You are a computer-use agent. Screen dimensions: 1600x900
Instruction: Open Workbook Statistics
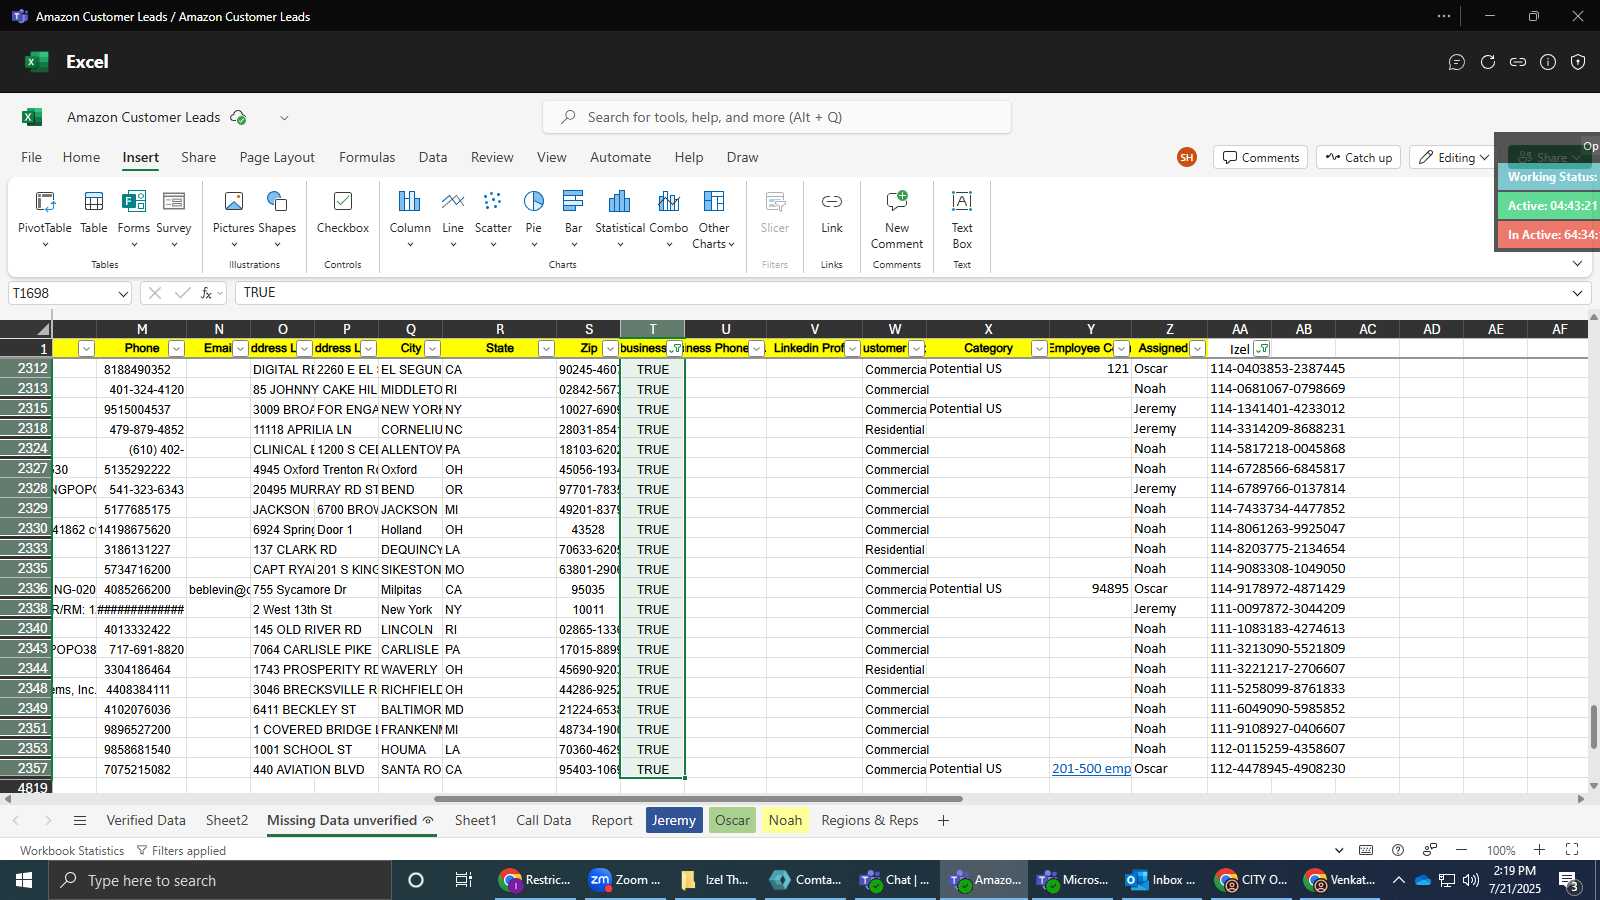[72, 851]
